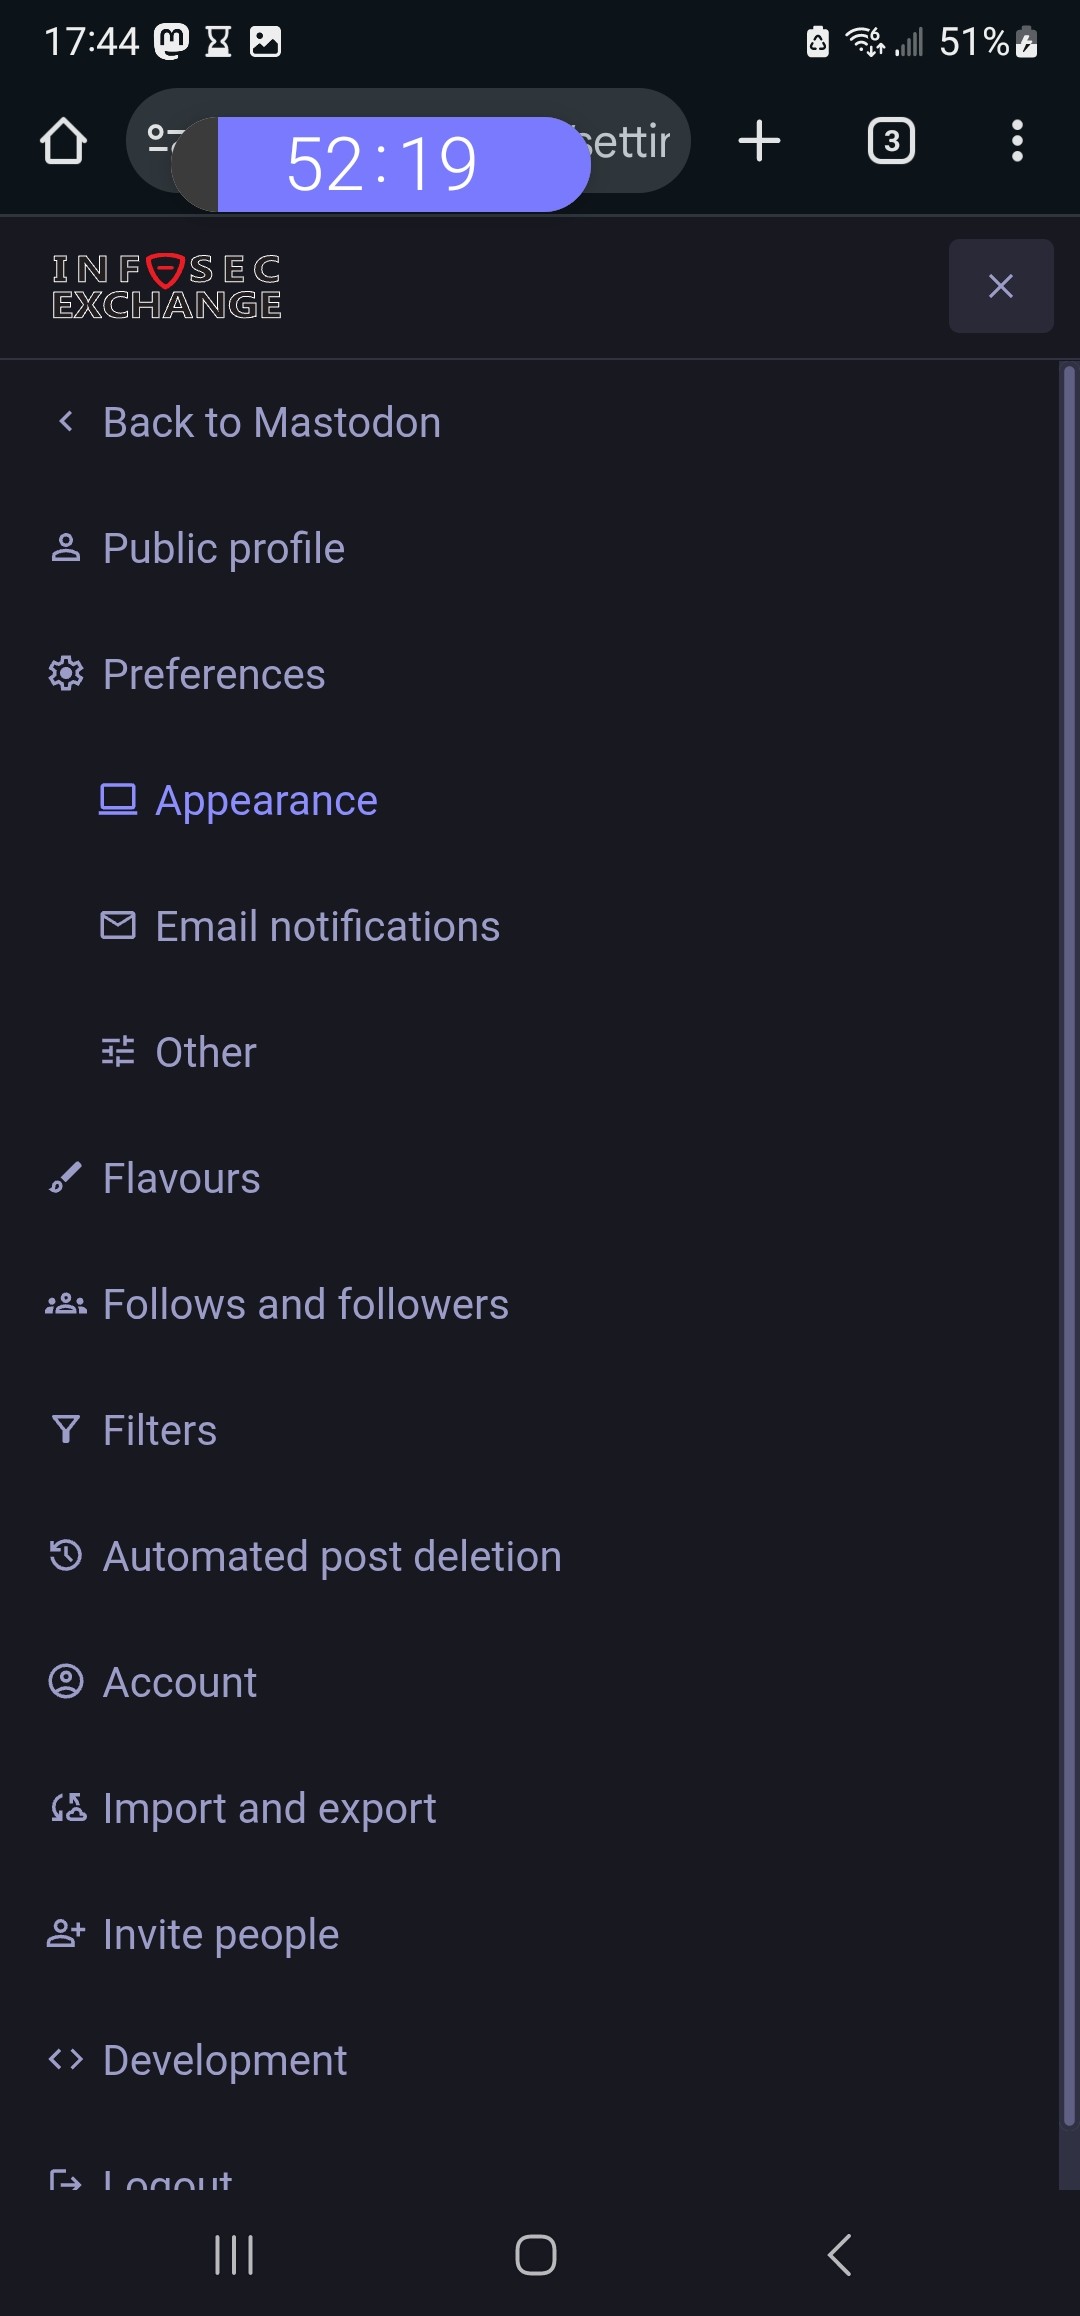Image resolution: width=1080 pixels, height=2316 pixels.
Task: Tap the sliders icon next to Other
Action: [118, 1052]
